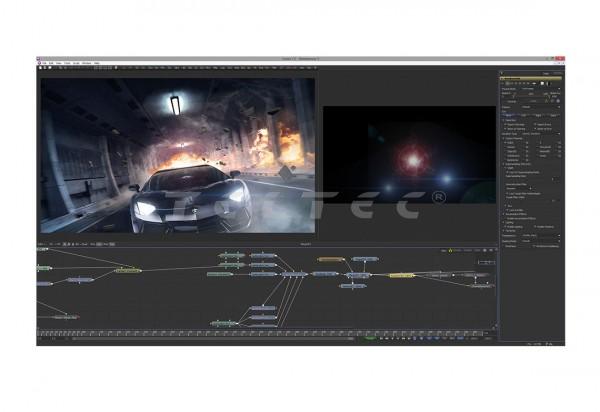Open the Window menu
600x412 pixels.
click(x=86, y=63)
